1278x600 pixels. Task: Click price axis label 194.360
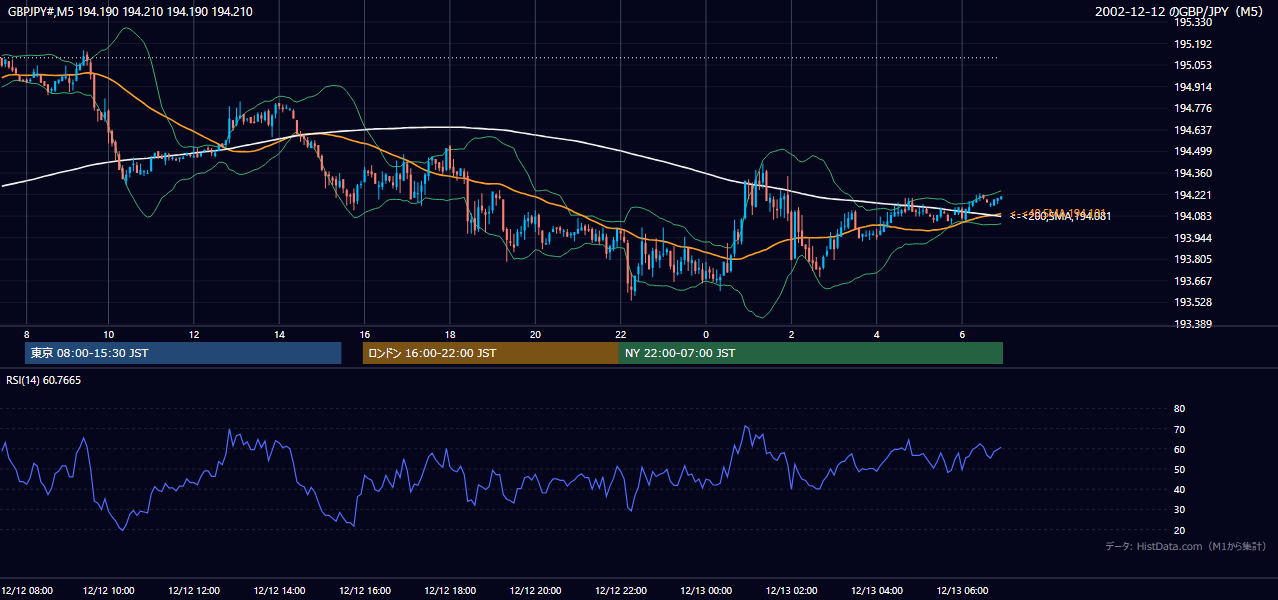1193,173
